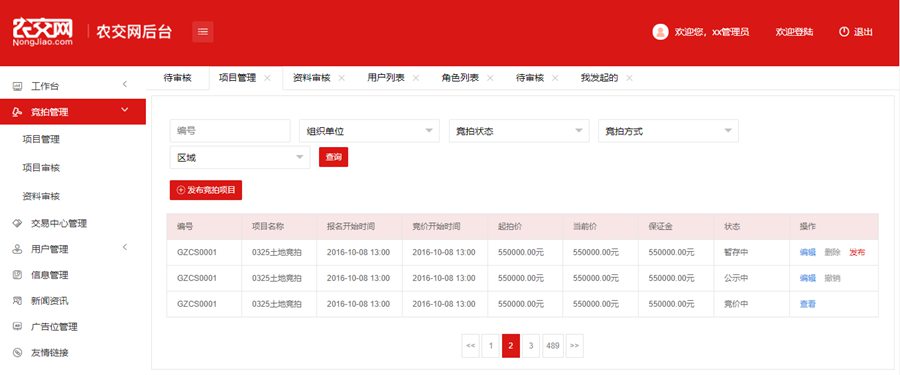Close the 资料审核 tab
Screen dimensions: 900x375
pyautogui.click(x=342, y=78)
